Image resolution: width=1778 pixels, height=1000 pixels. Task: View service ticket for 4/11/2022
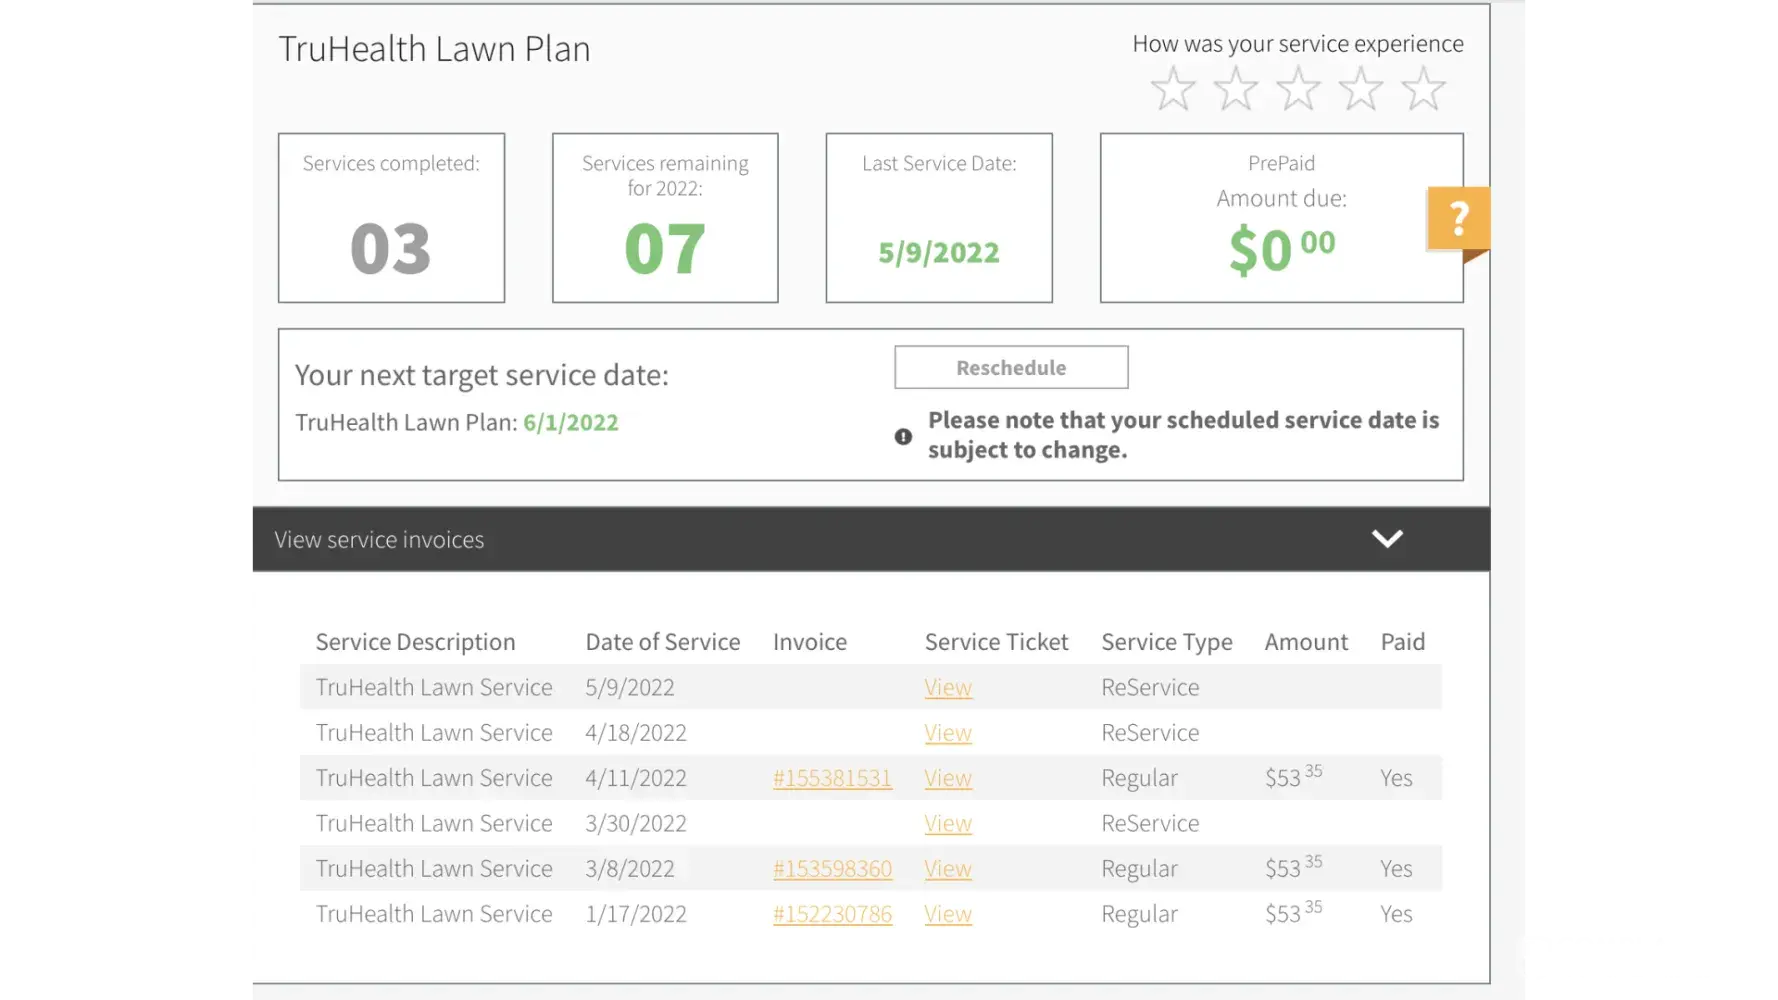(948, 778)
